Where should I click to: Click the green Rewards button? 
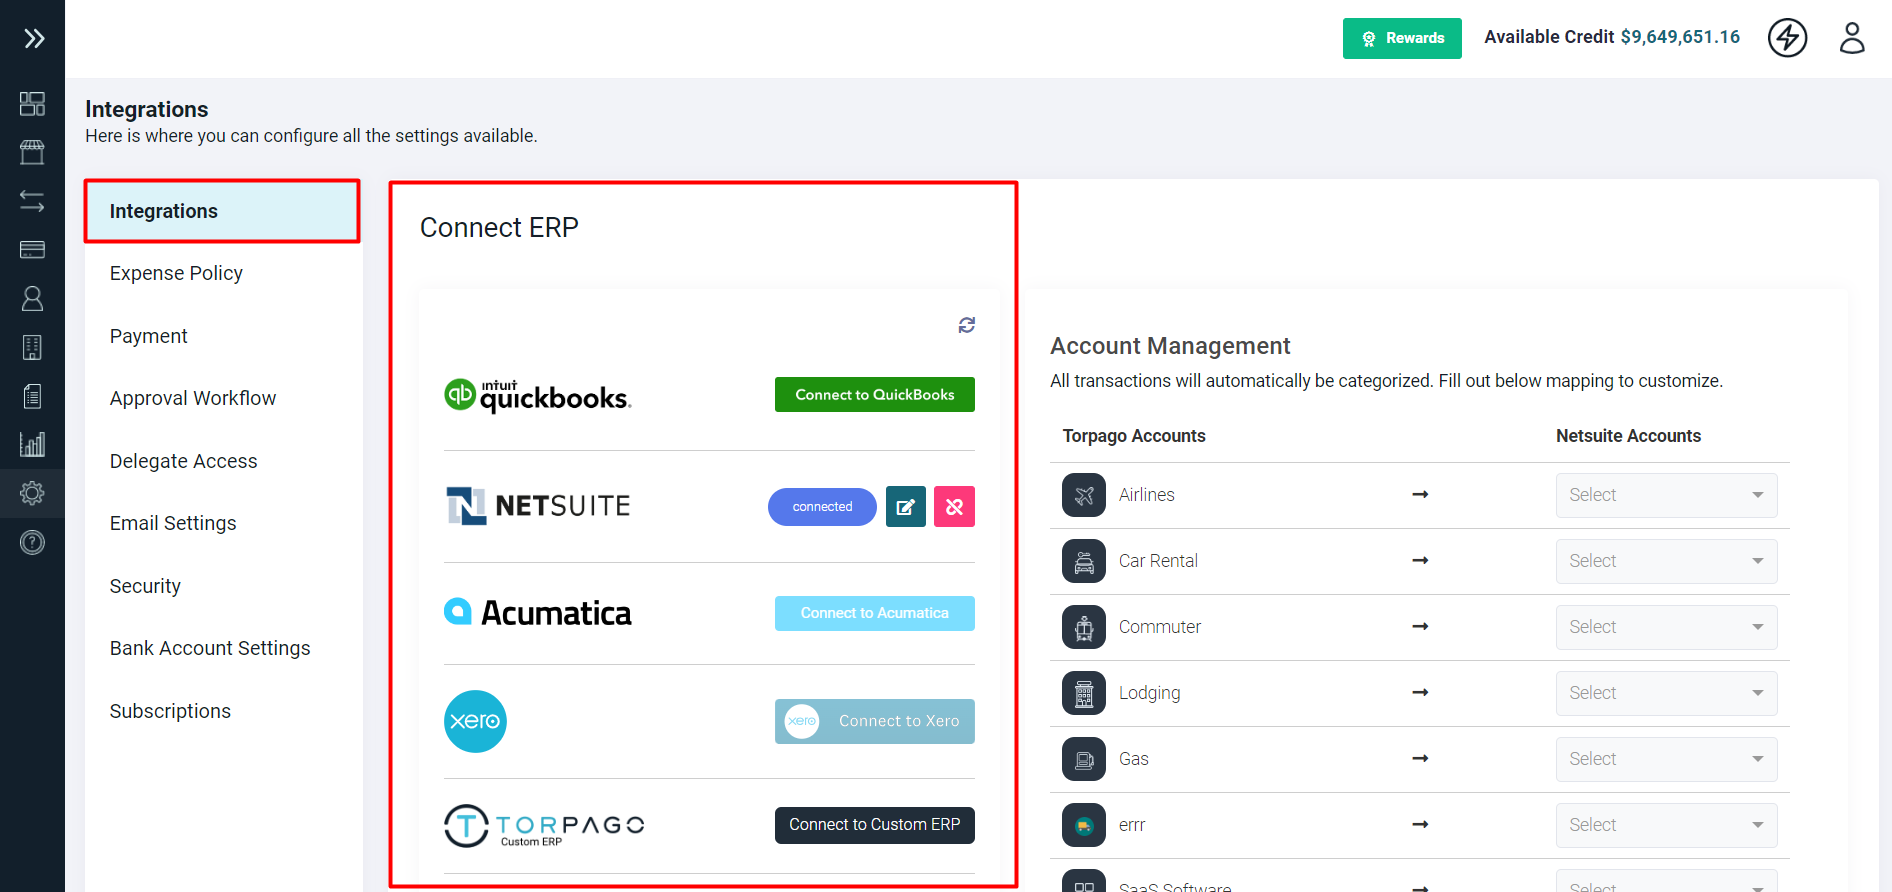pyautogui.click(x=1402, y=38)
